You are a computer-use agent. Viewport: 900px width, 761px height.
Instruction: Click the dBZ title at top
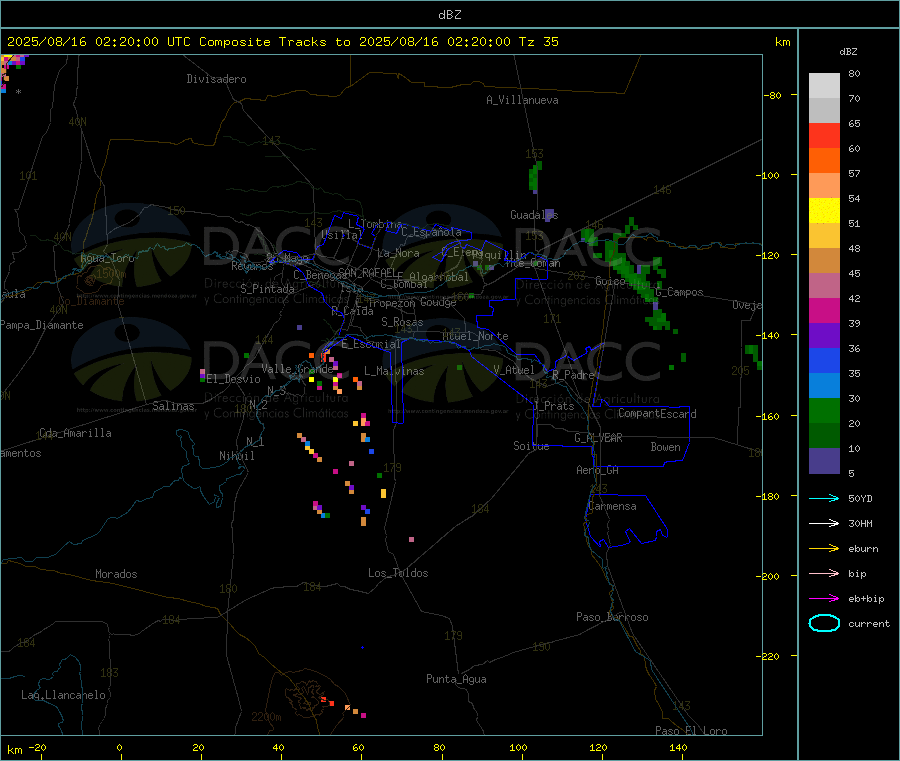click(449, 15)
